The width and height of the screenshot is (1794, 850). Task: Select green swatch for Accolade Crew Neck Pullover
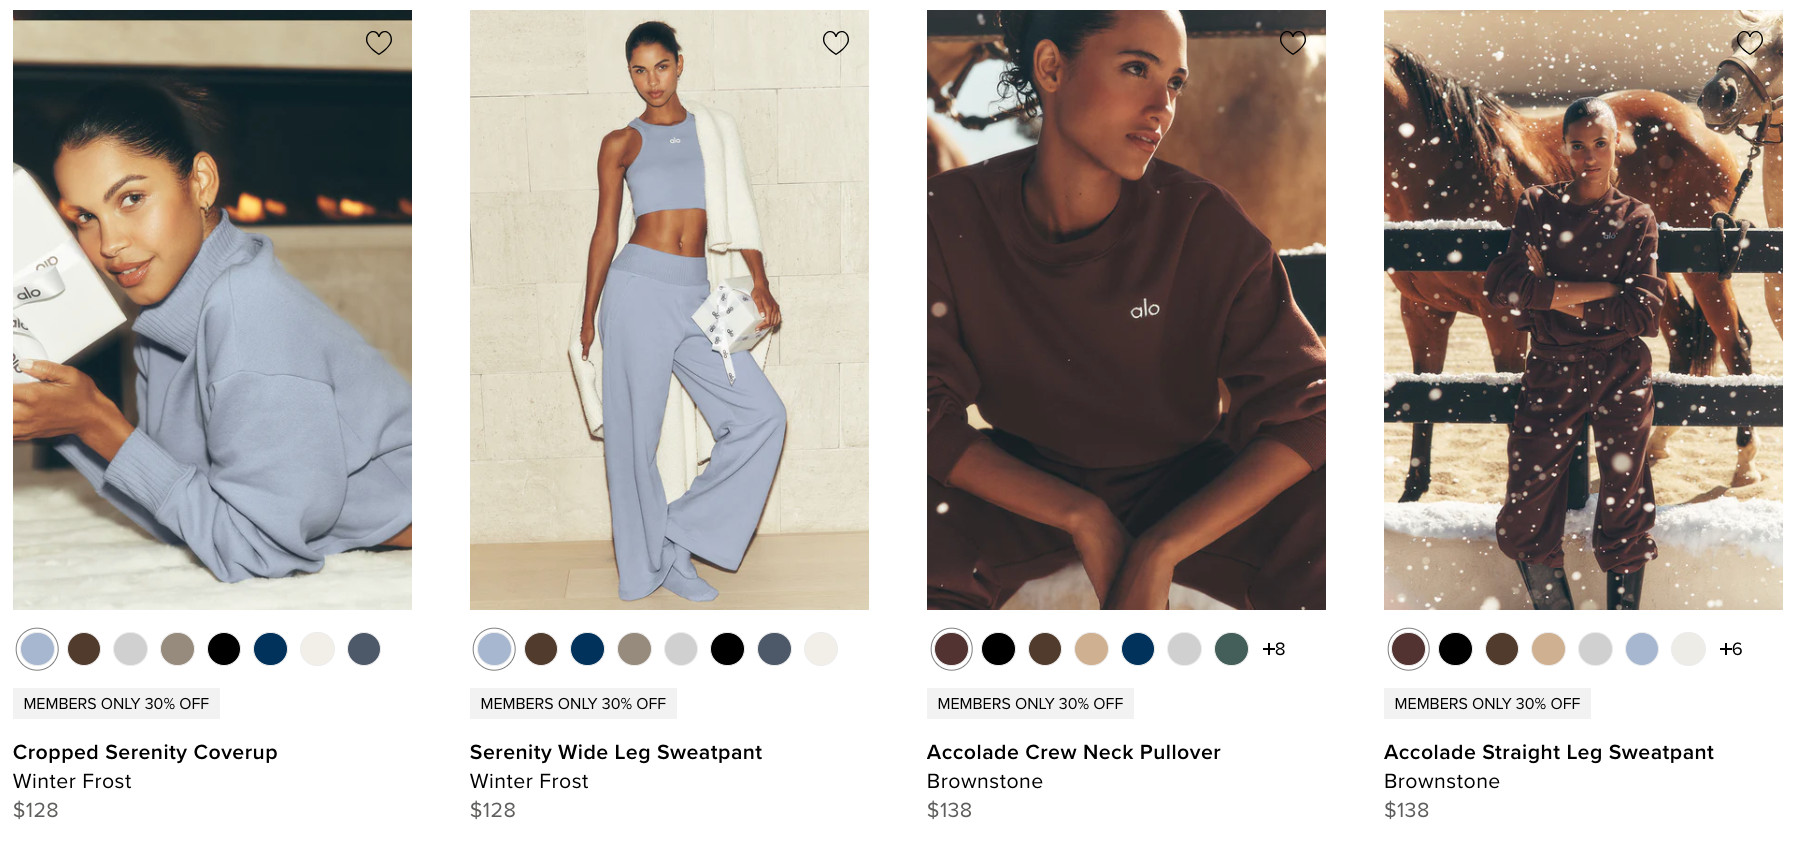point(1231,649)
